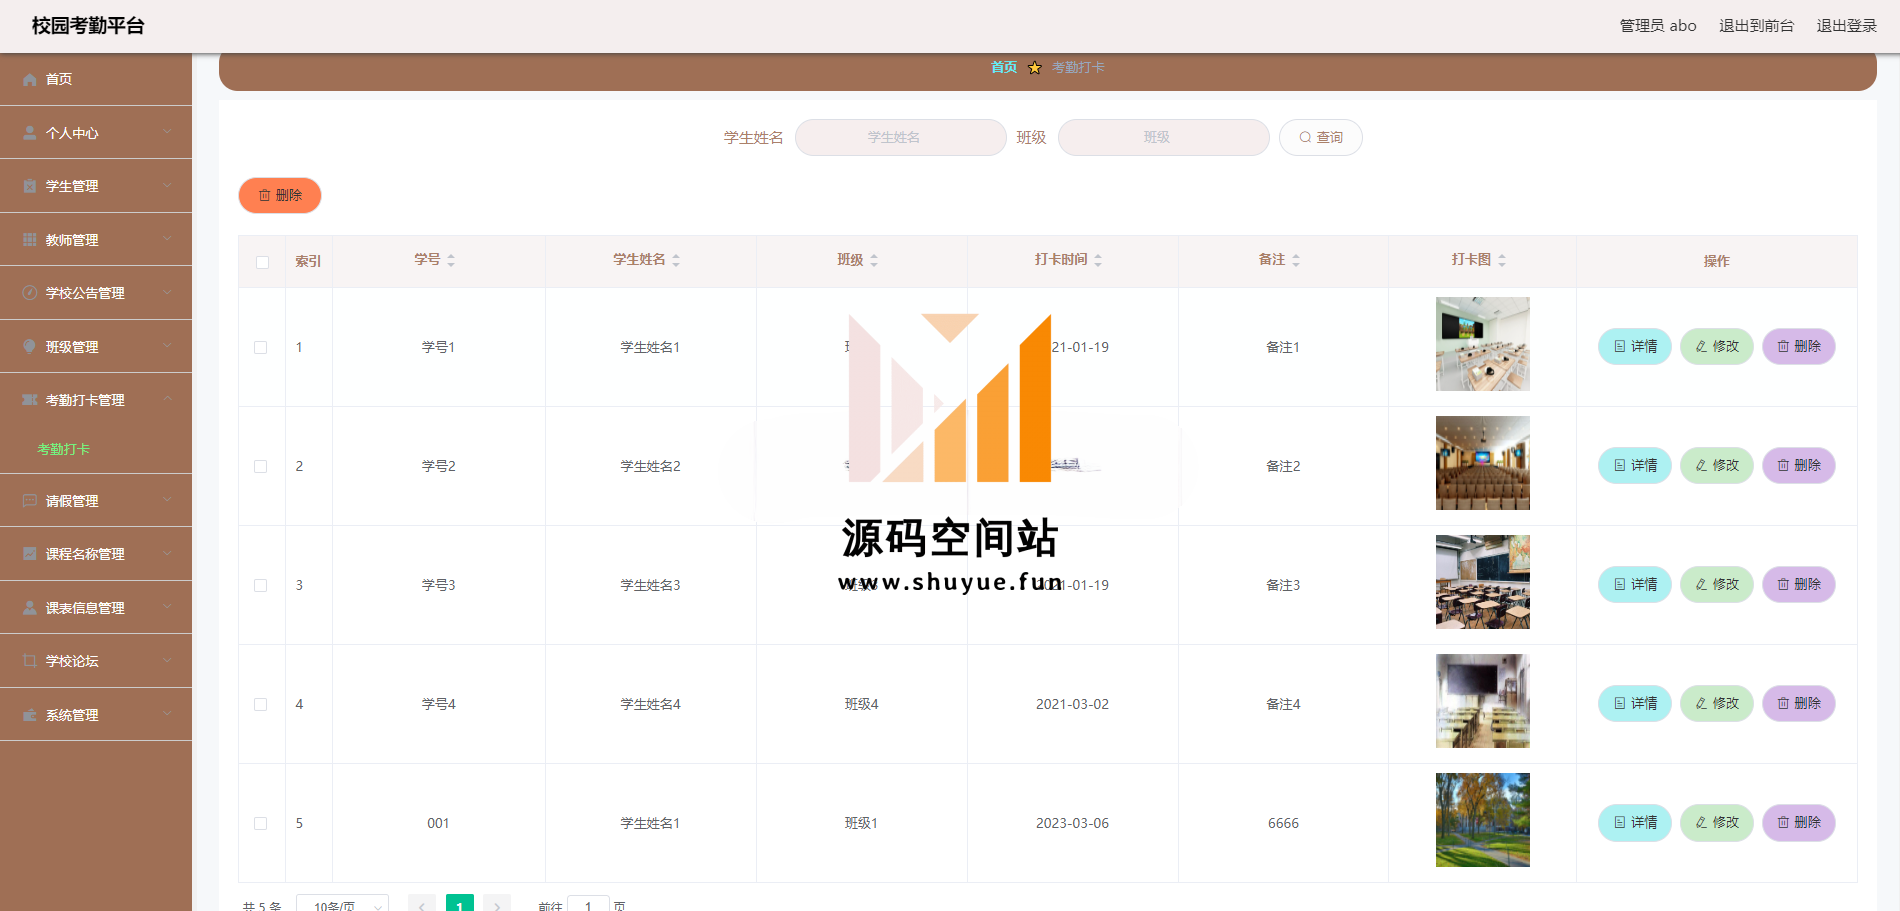Screen dimensions: 1900x911
Task: Open the 学校论坛 menu item
Action: click(x=96, y=661)
